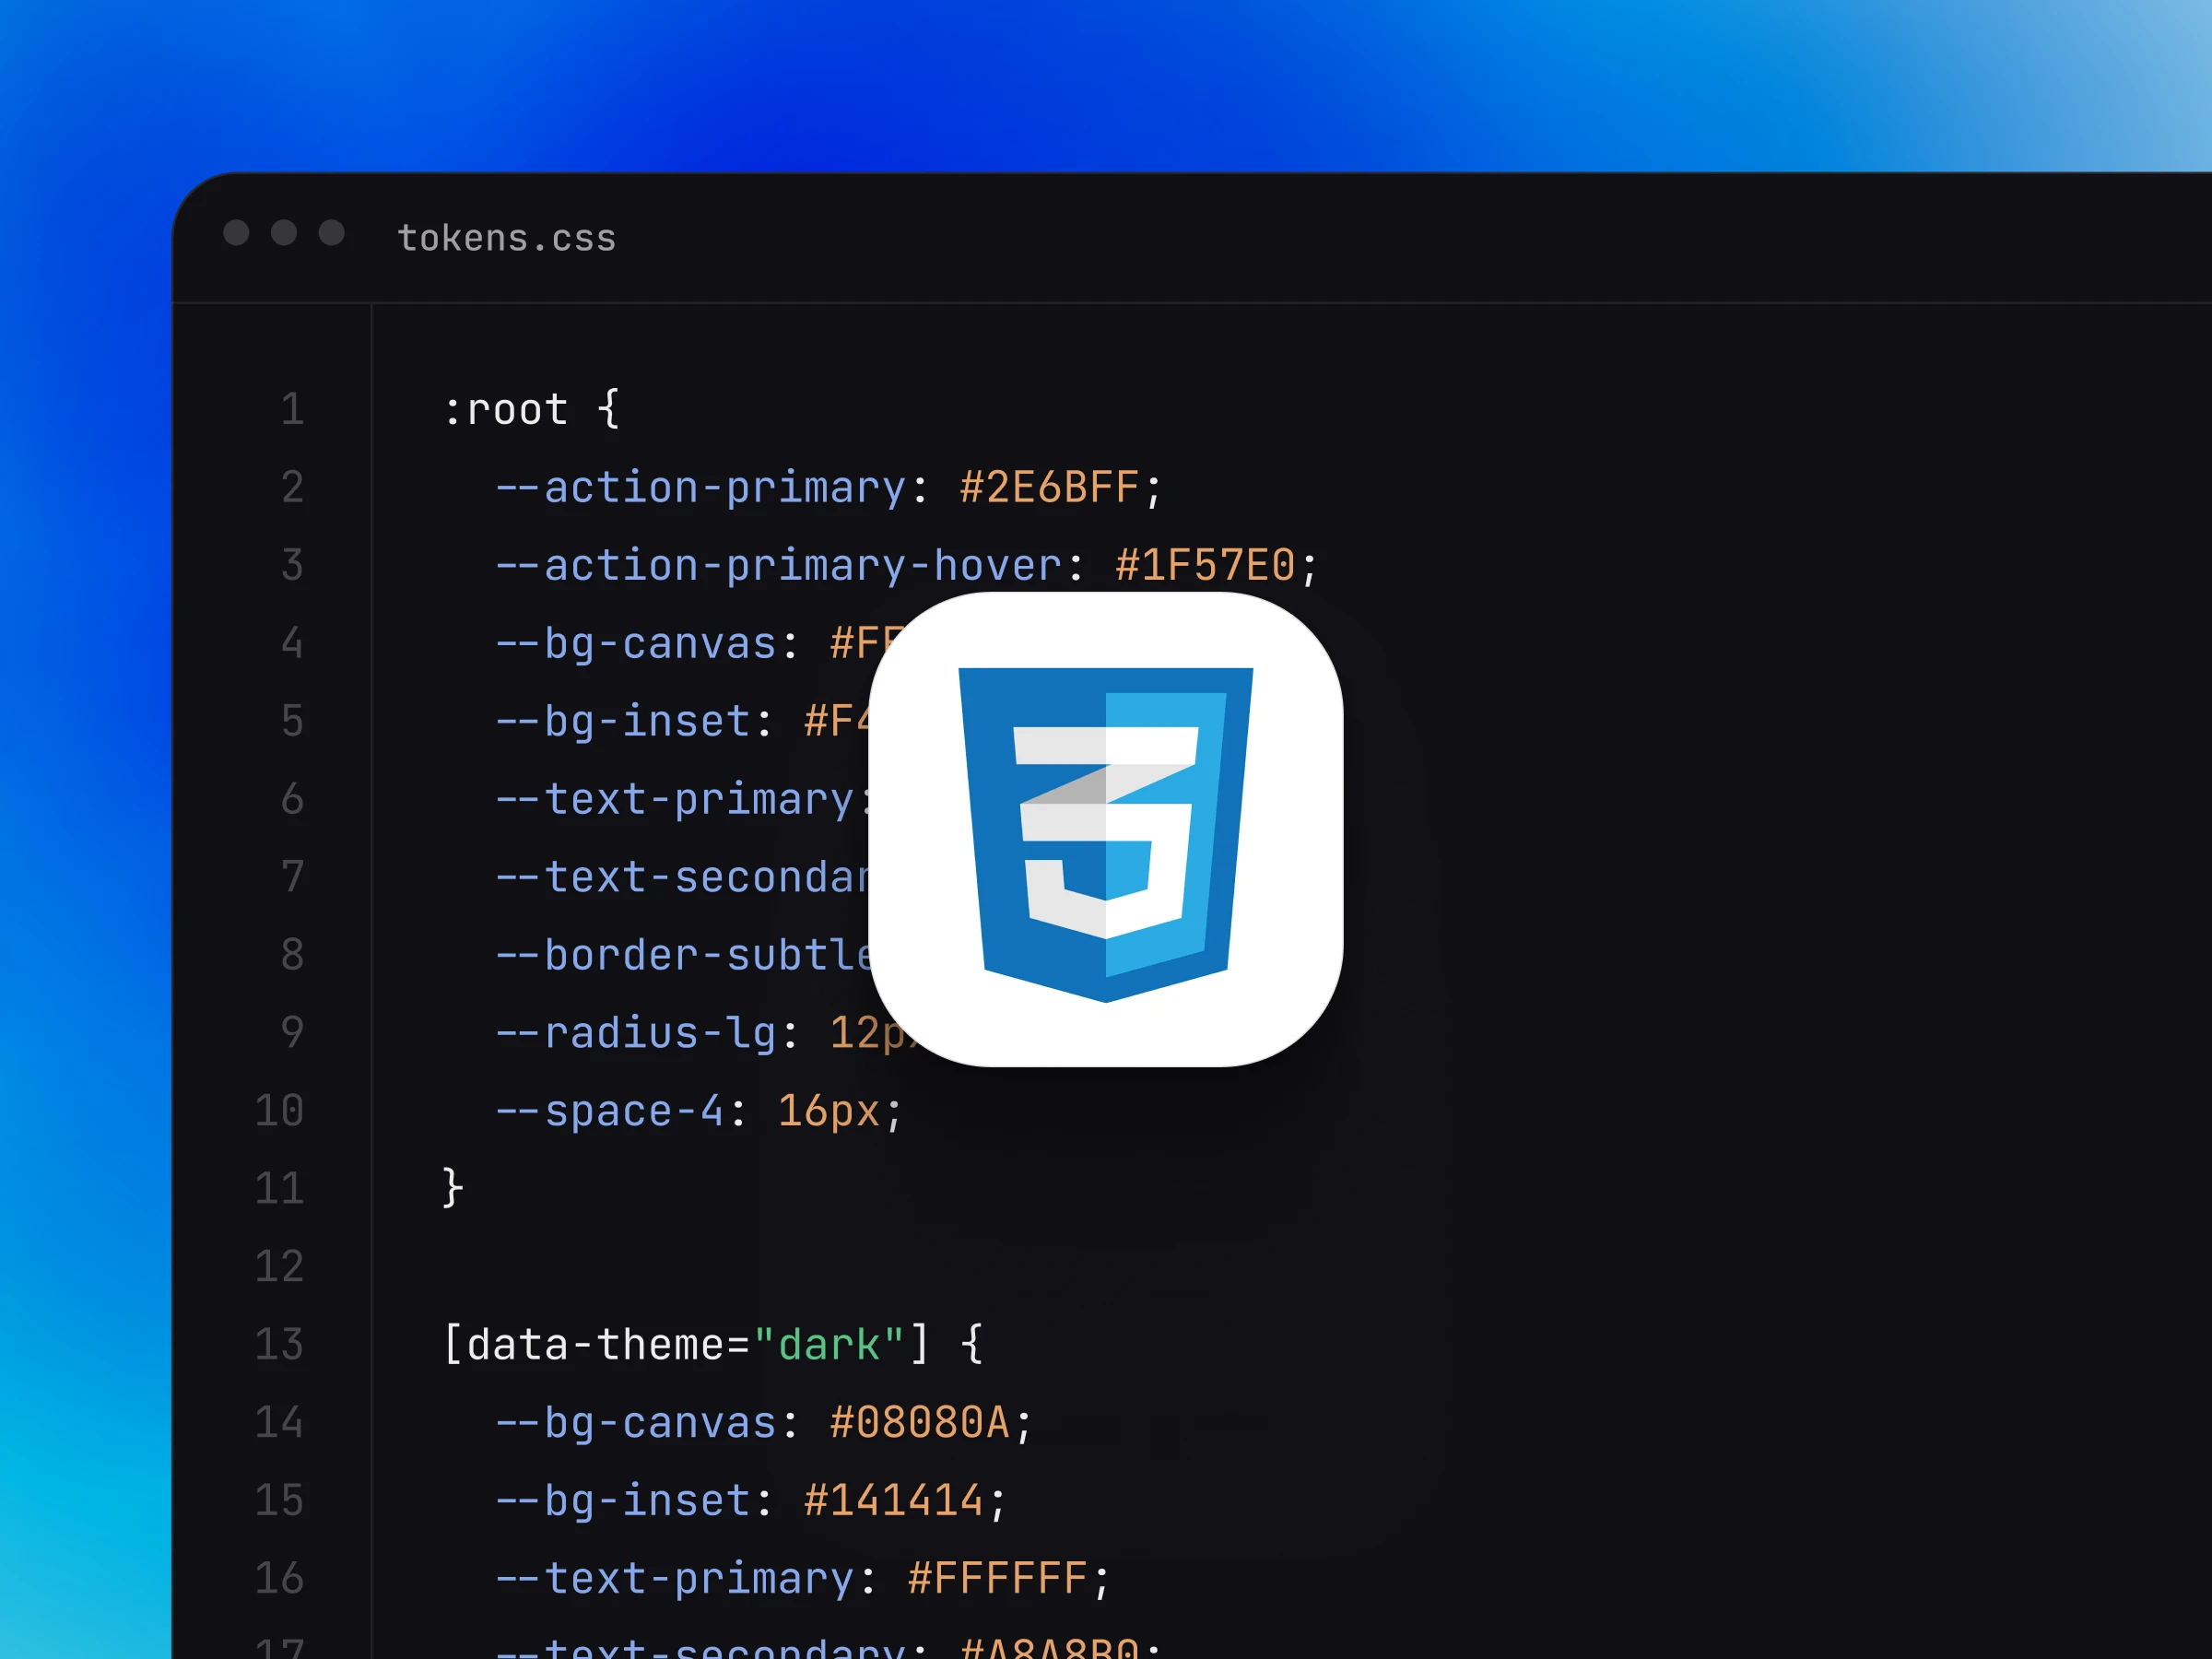Click the --action-primary property name

click(701, 488)
